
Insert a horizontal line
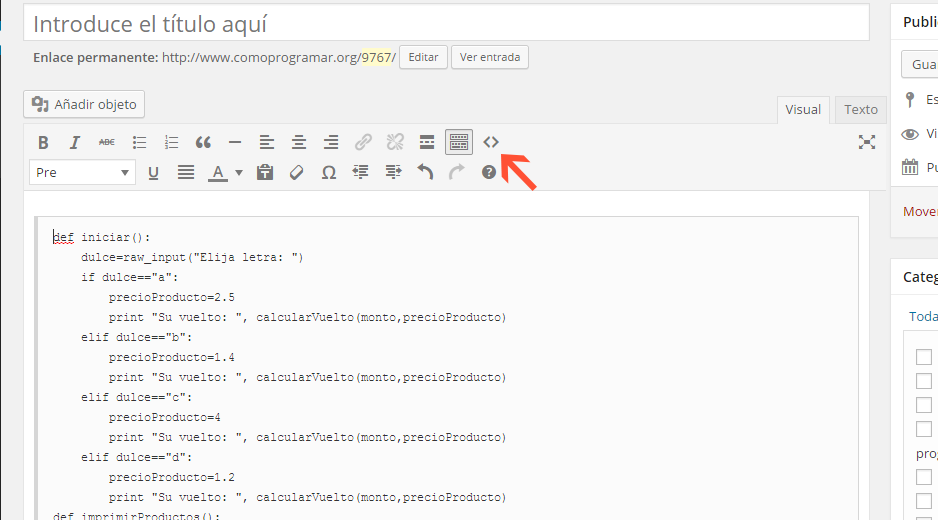click(x=234, y=142)
